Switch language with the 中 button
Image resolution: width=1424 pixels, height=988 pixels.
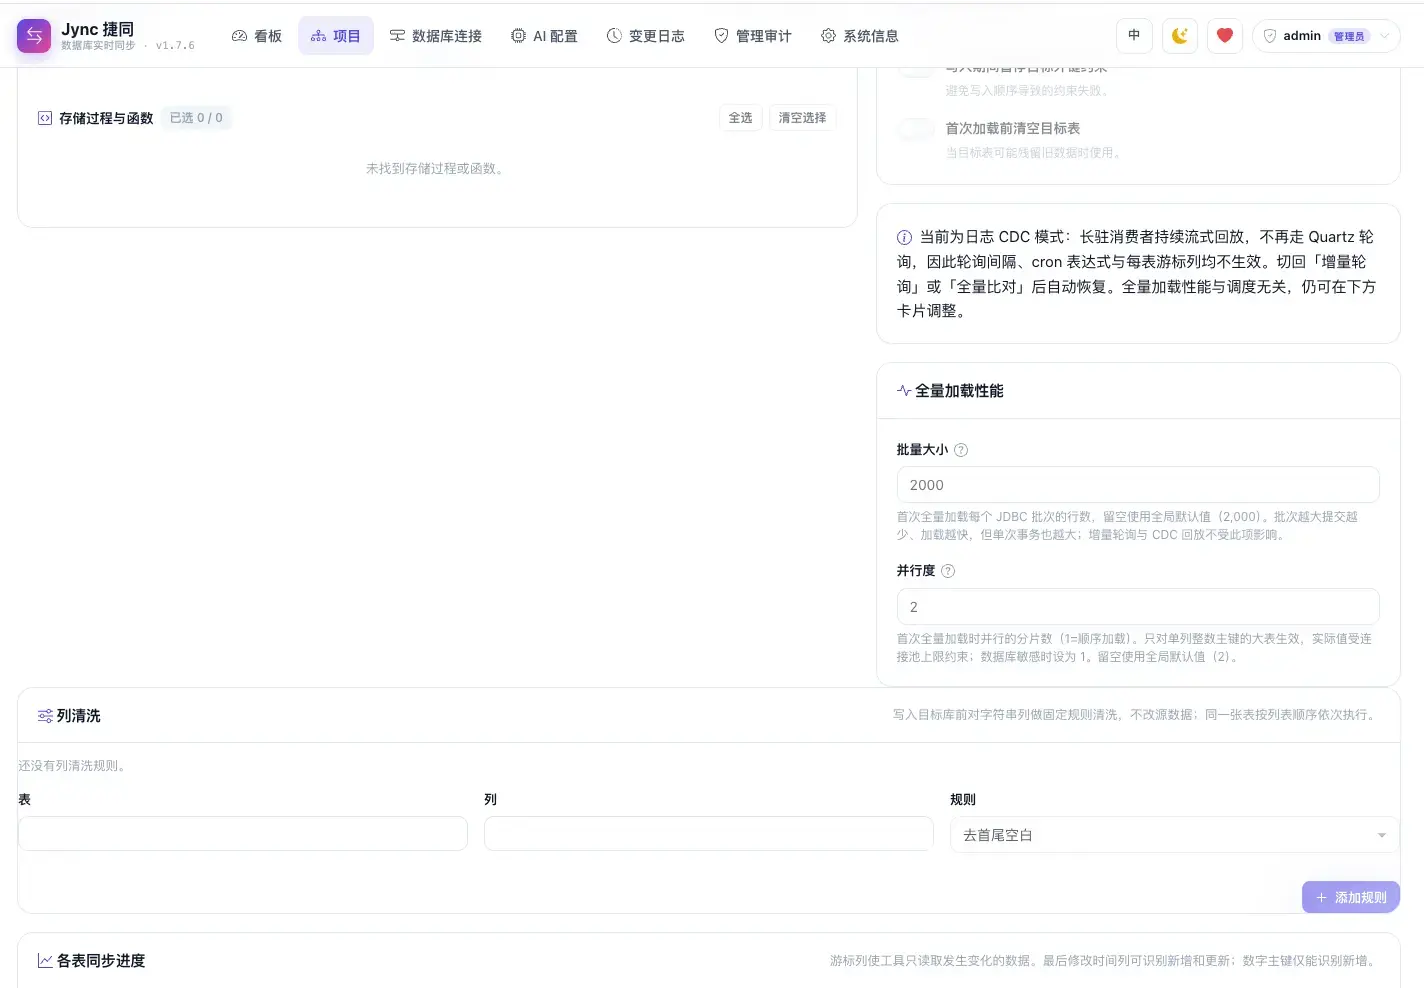click(1134, 36)
